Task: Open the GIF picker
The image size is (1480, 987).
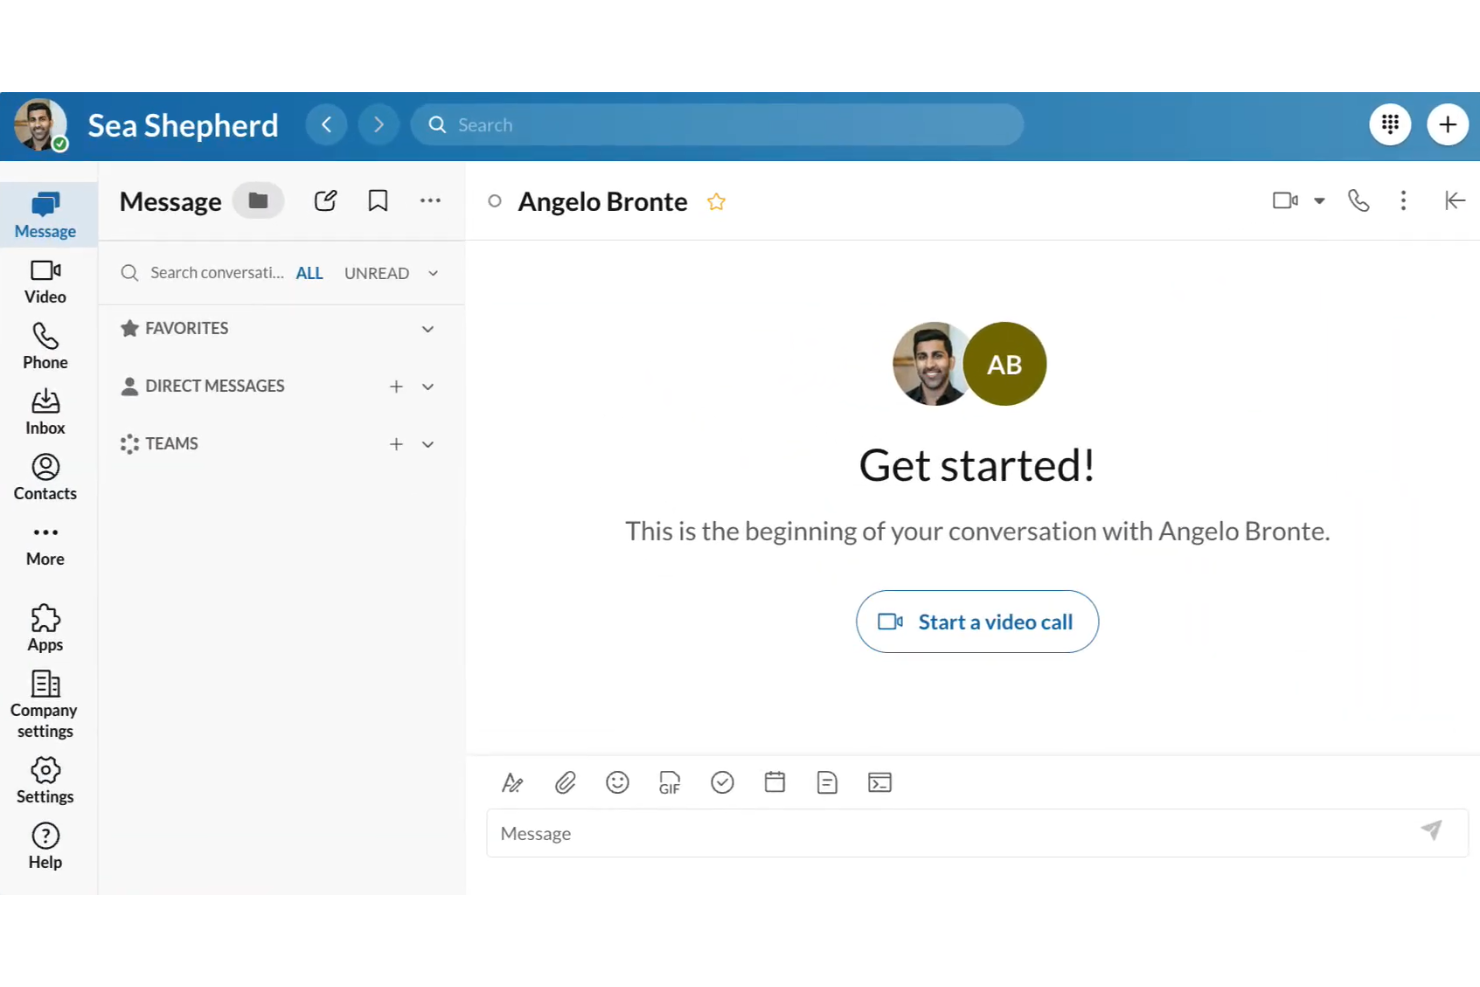Action: coord(670,783)
